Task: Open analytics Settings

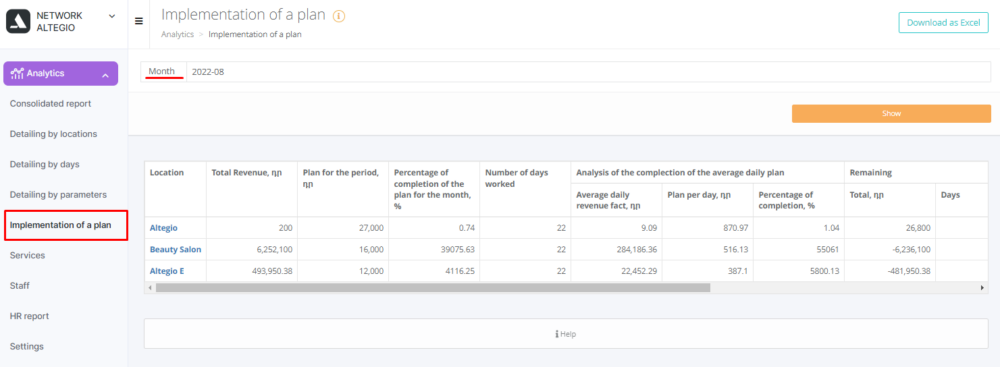Action: pyautogui.click(x=27, y=347)
